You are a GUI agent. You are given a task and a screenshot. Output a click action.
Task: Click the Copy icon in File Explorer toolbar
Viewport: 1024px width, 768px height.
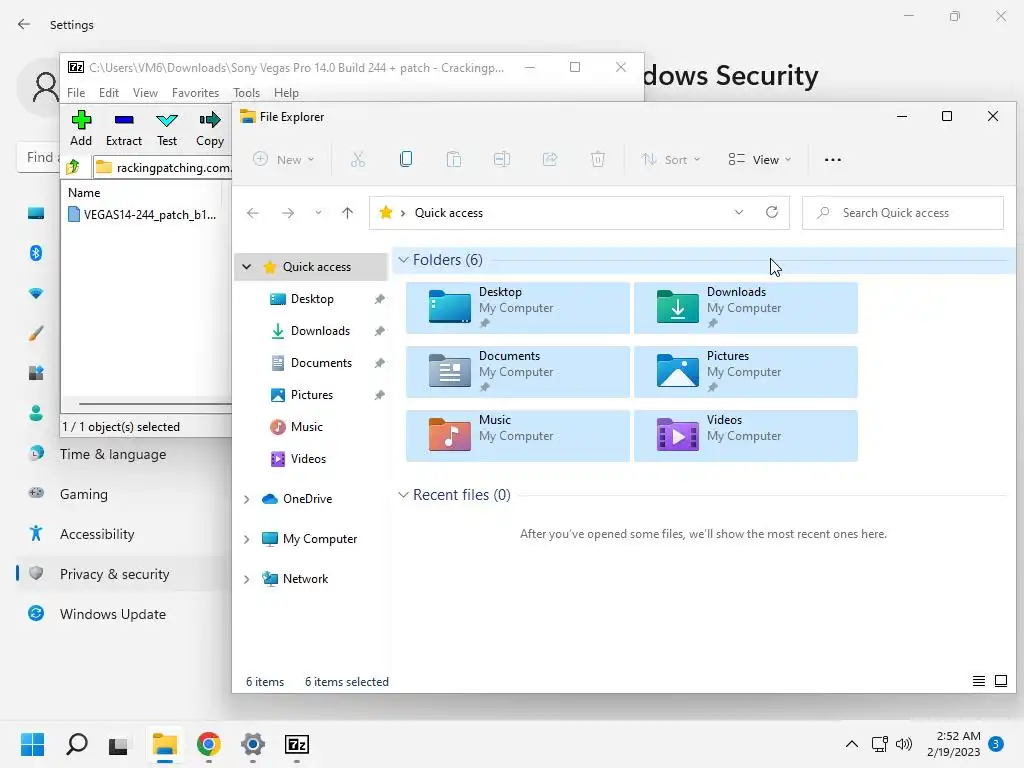[406, 159]
